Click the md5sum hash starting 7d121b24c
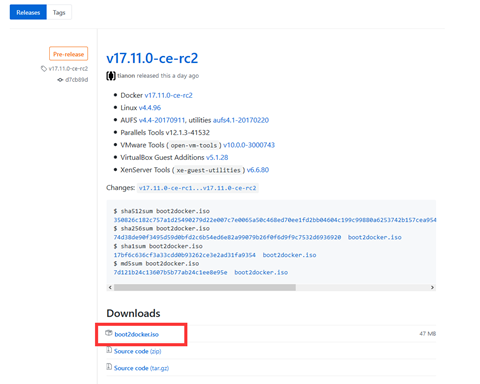Screen dimensions: 480x384 pos(170,272)
